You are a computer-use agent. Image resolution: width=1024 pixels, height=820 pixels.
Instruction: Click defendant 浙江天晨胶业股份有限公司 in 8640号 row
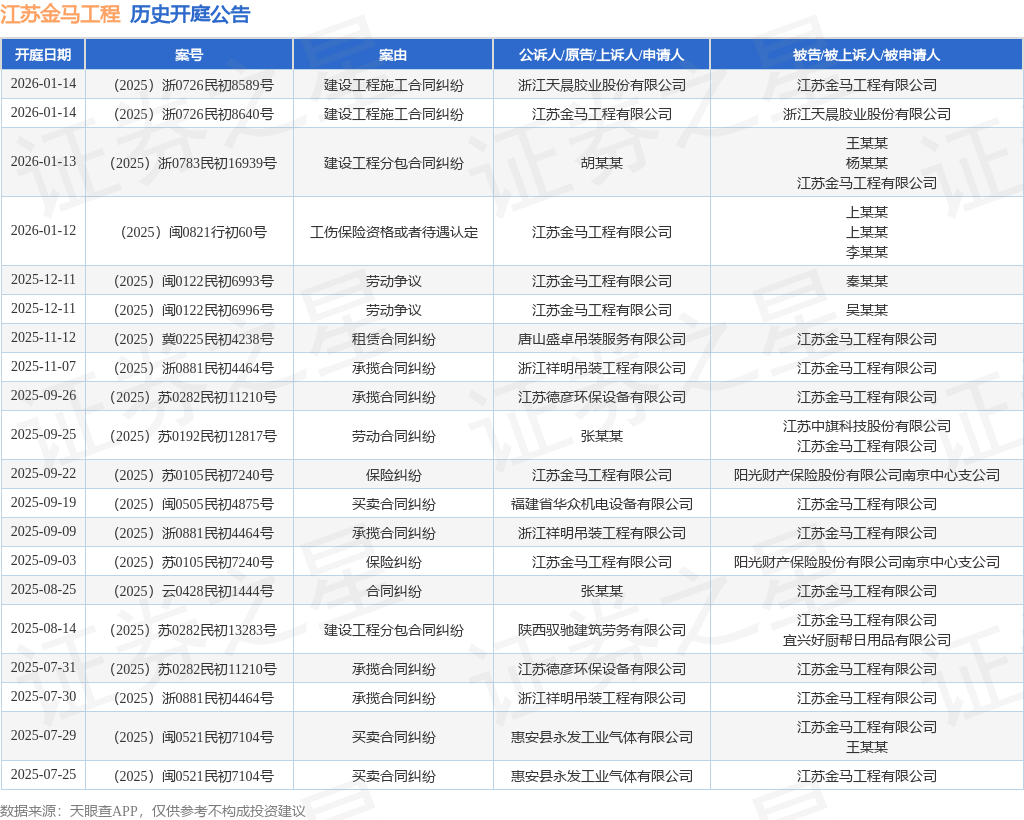tap(867, 114)
